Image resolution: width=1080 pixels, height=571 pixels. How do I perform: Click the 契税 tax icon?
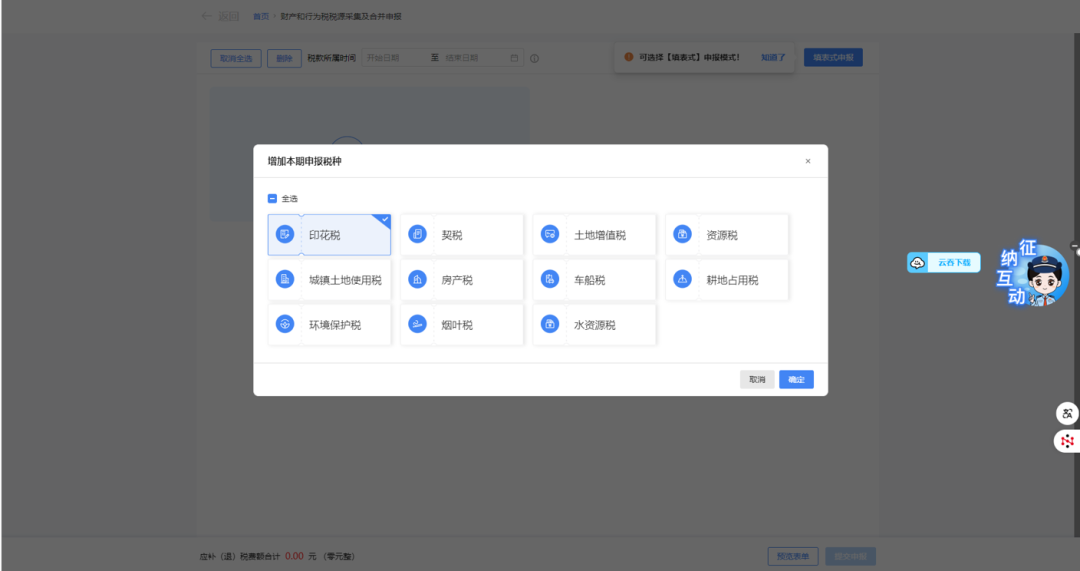(417, 234)
